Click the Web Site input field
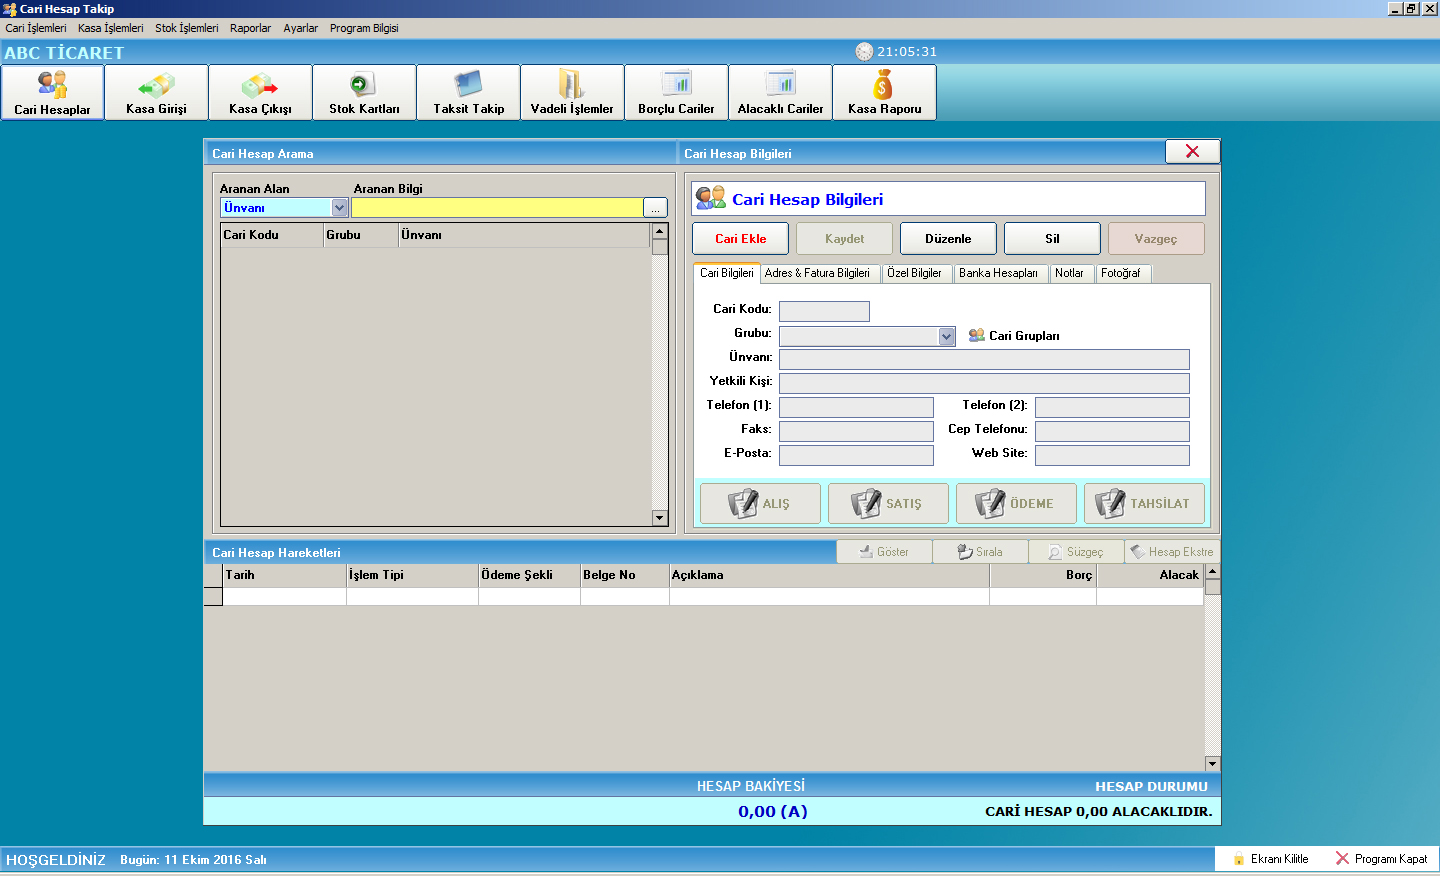The height and width of the screenshot is (876, 1440). pyautogui.click(x=1112, y=455)
